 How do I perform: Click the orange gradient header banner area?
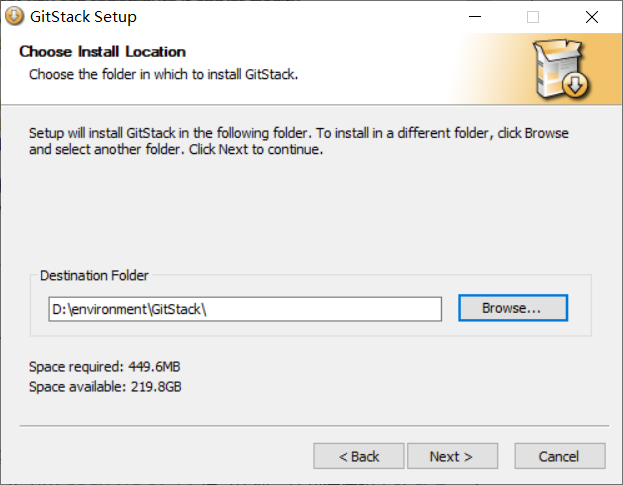pyautogui.click(x=497, y=69)
